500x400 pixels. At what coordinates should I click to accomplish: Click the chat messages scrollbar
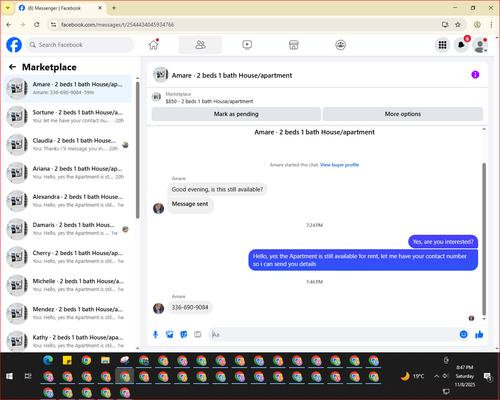tap(484, 238)
